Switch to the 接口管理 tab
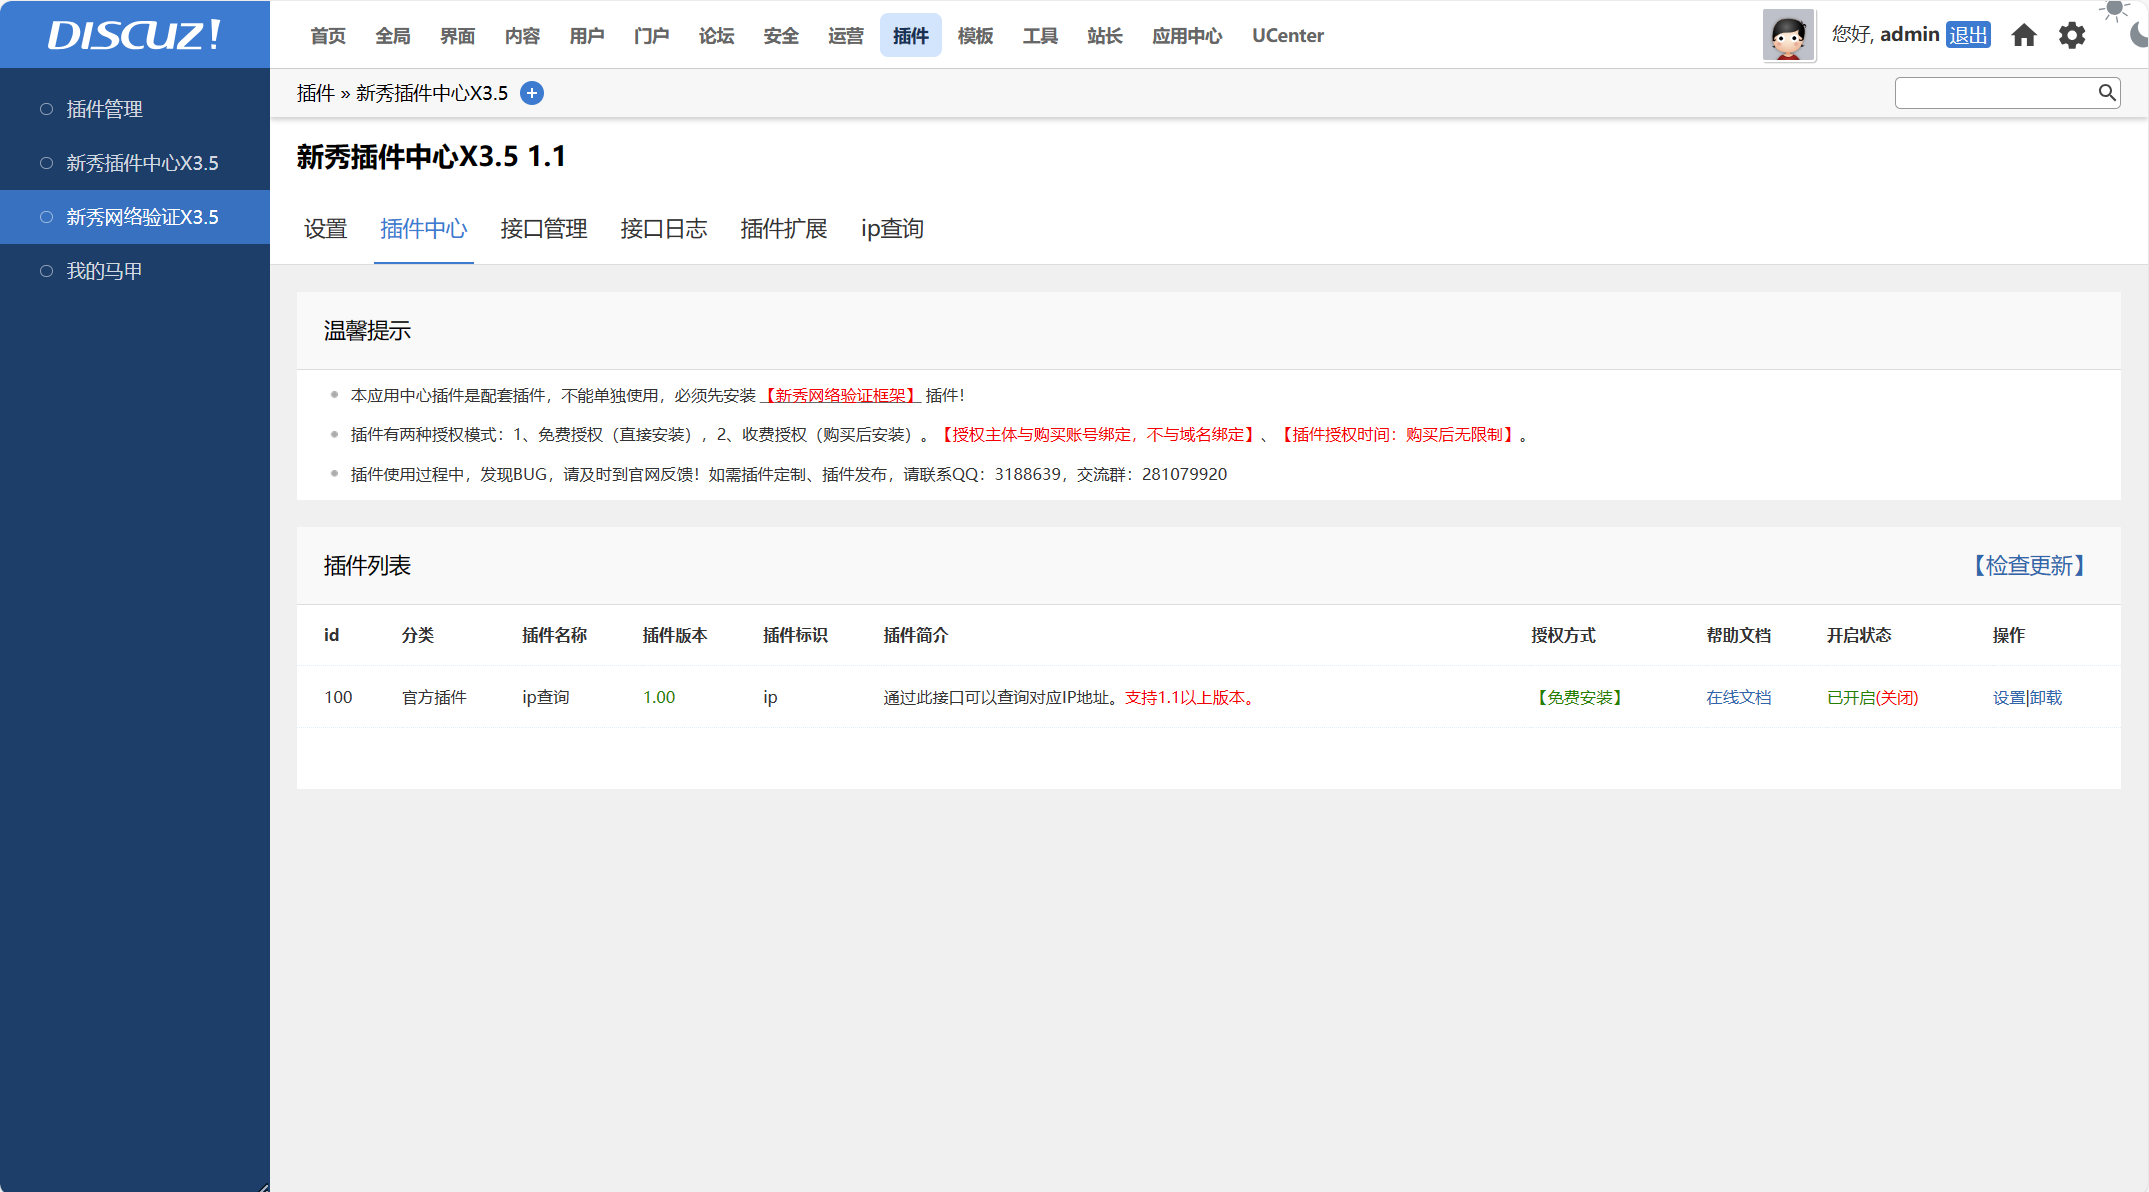The width and height of the screenshot is (2149, 1192). (544, 229)
